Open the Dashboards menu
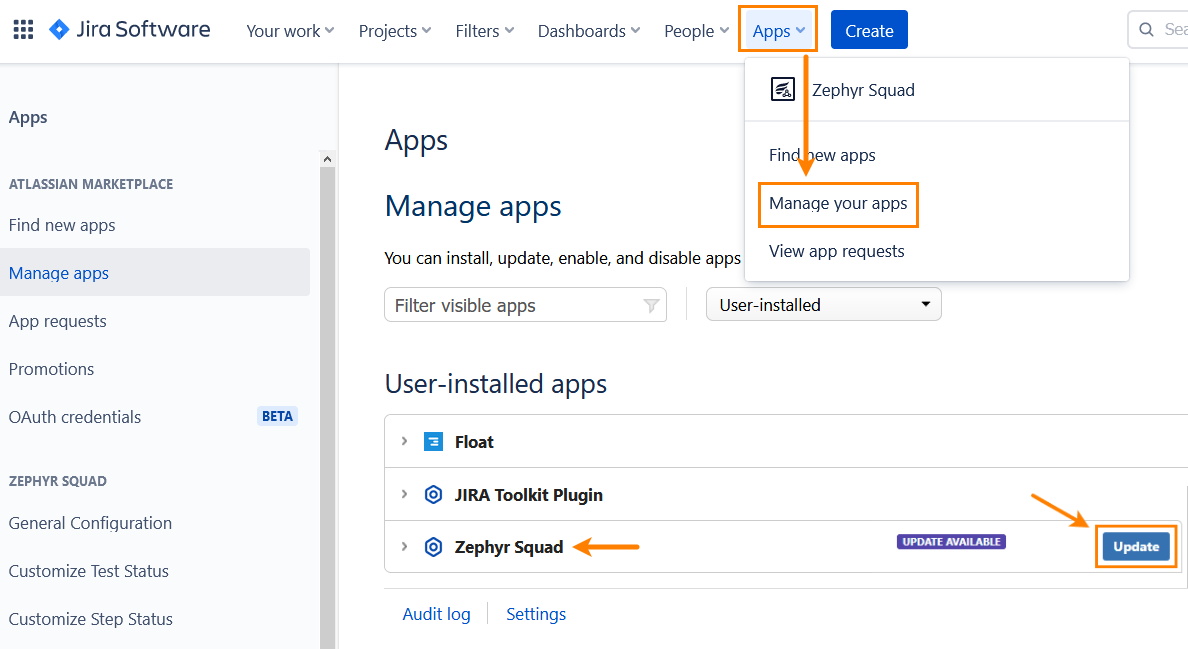The image size is (1188, 649). pos(589,31)
